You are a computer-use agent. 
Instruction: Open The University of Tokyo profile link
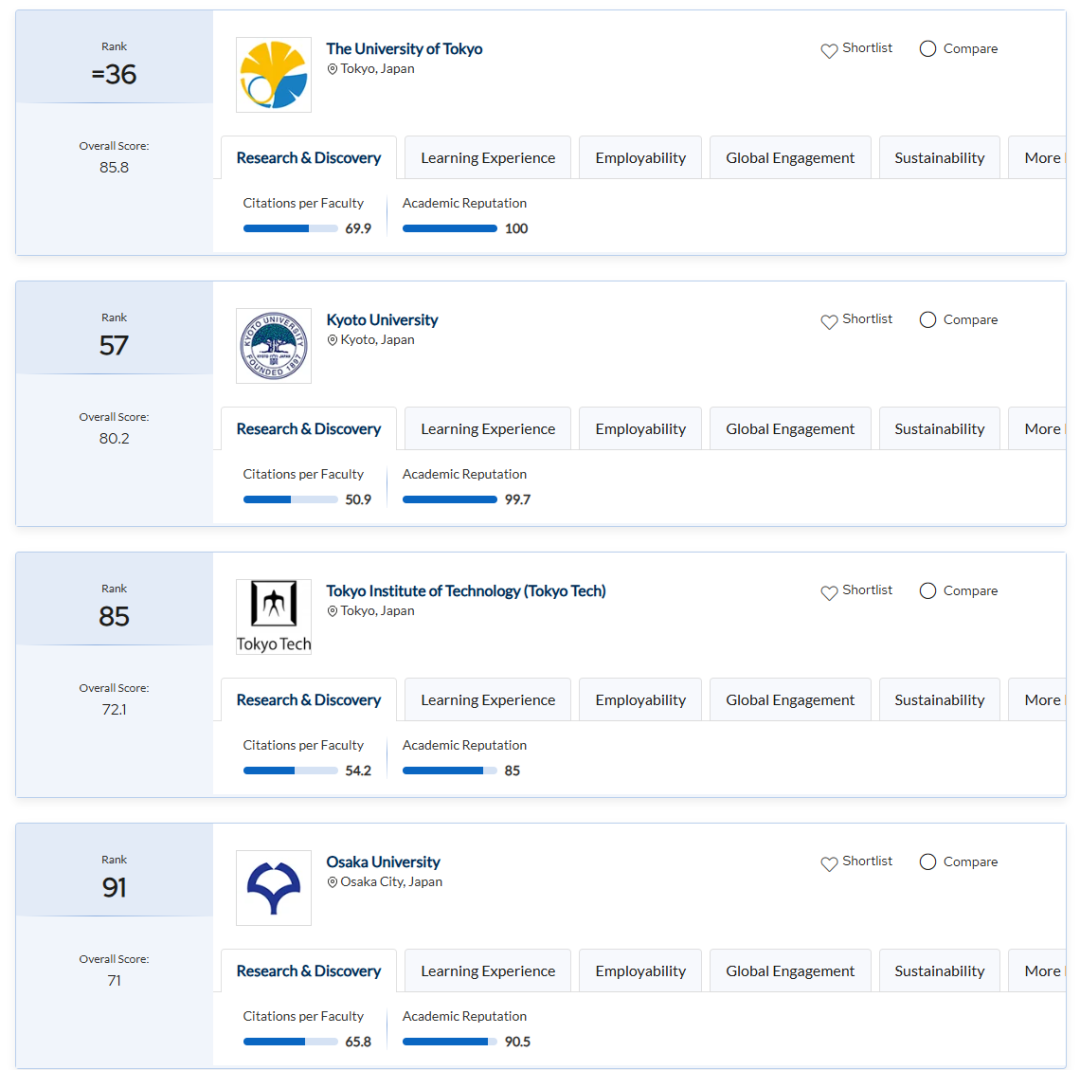[404, 49]
